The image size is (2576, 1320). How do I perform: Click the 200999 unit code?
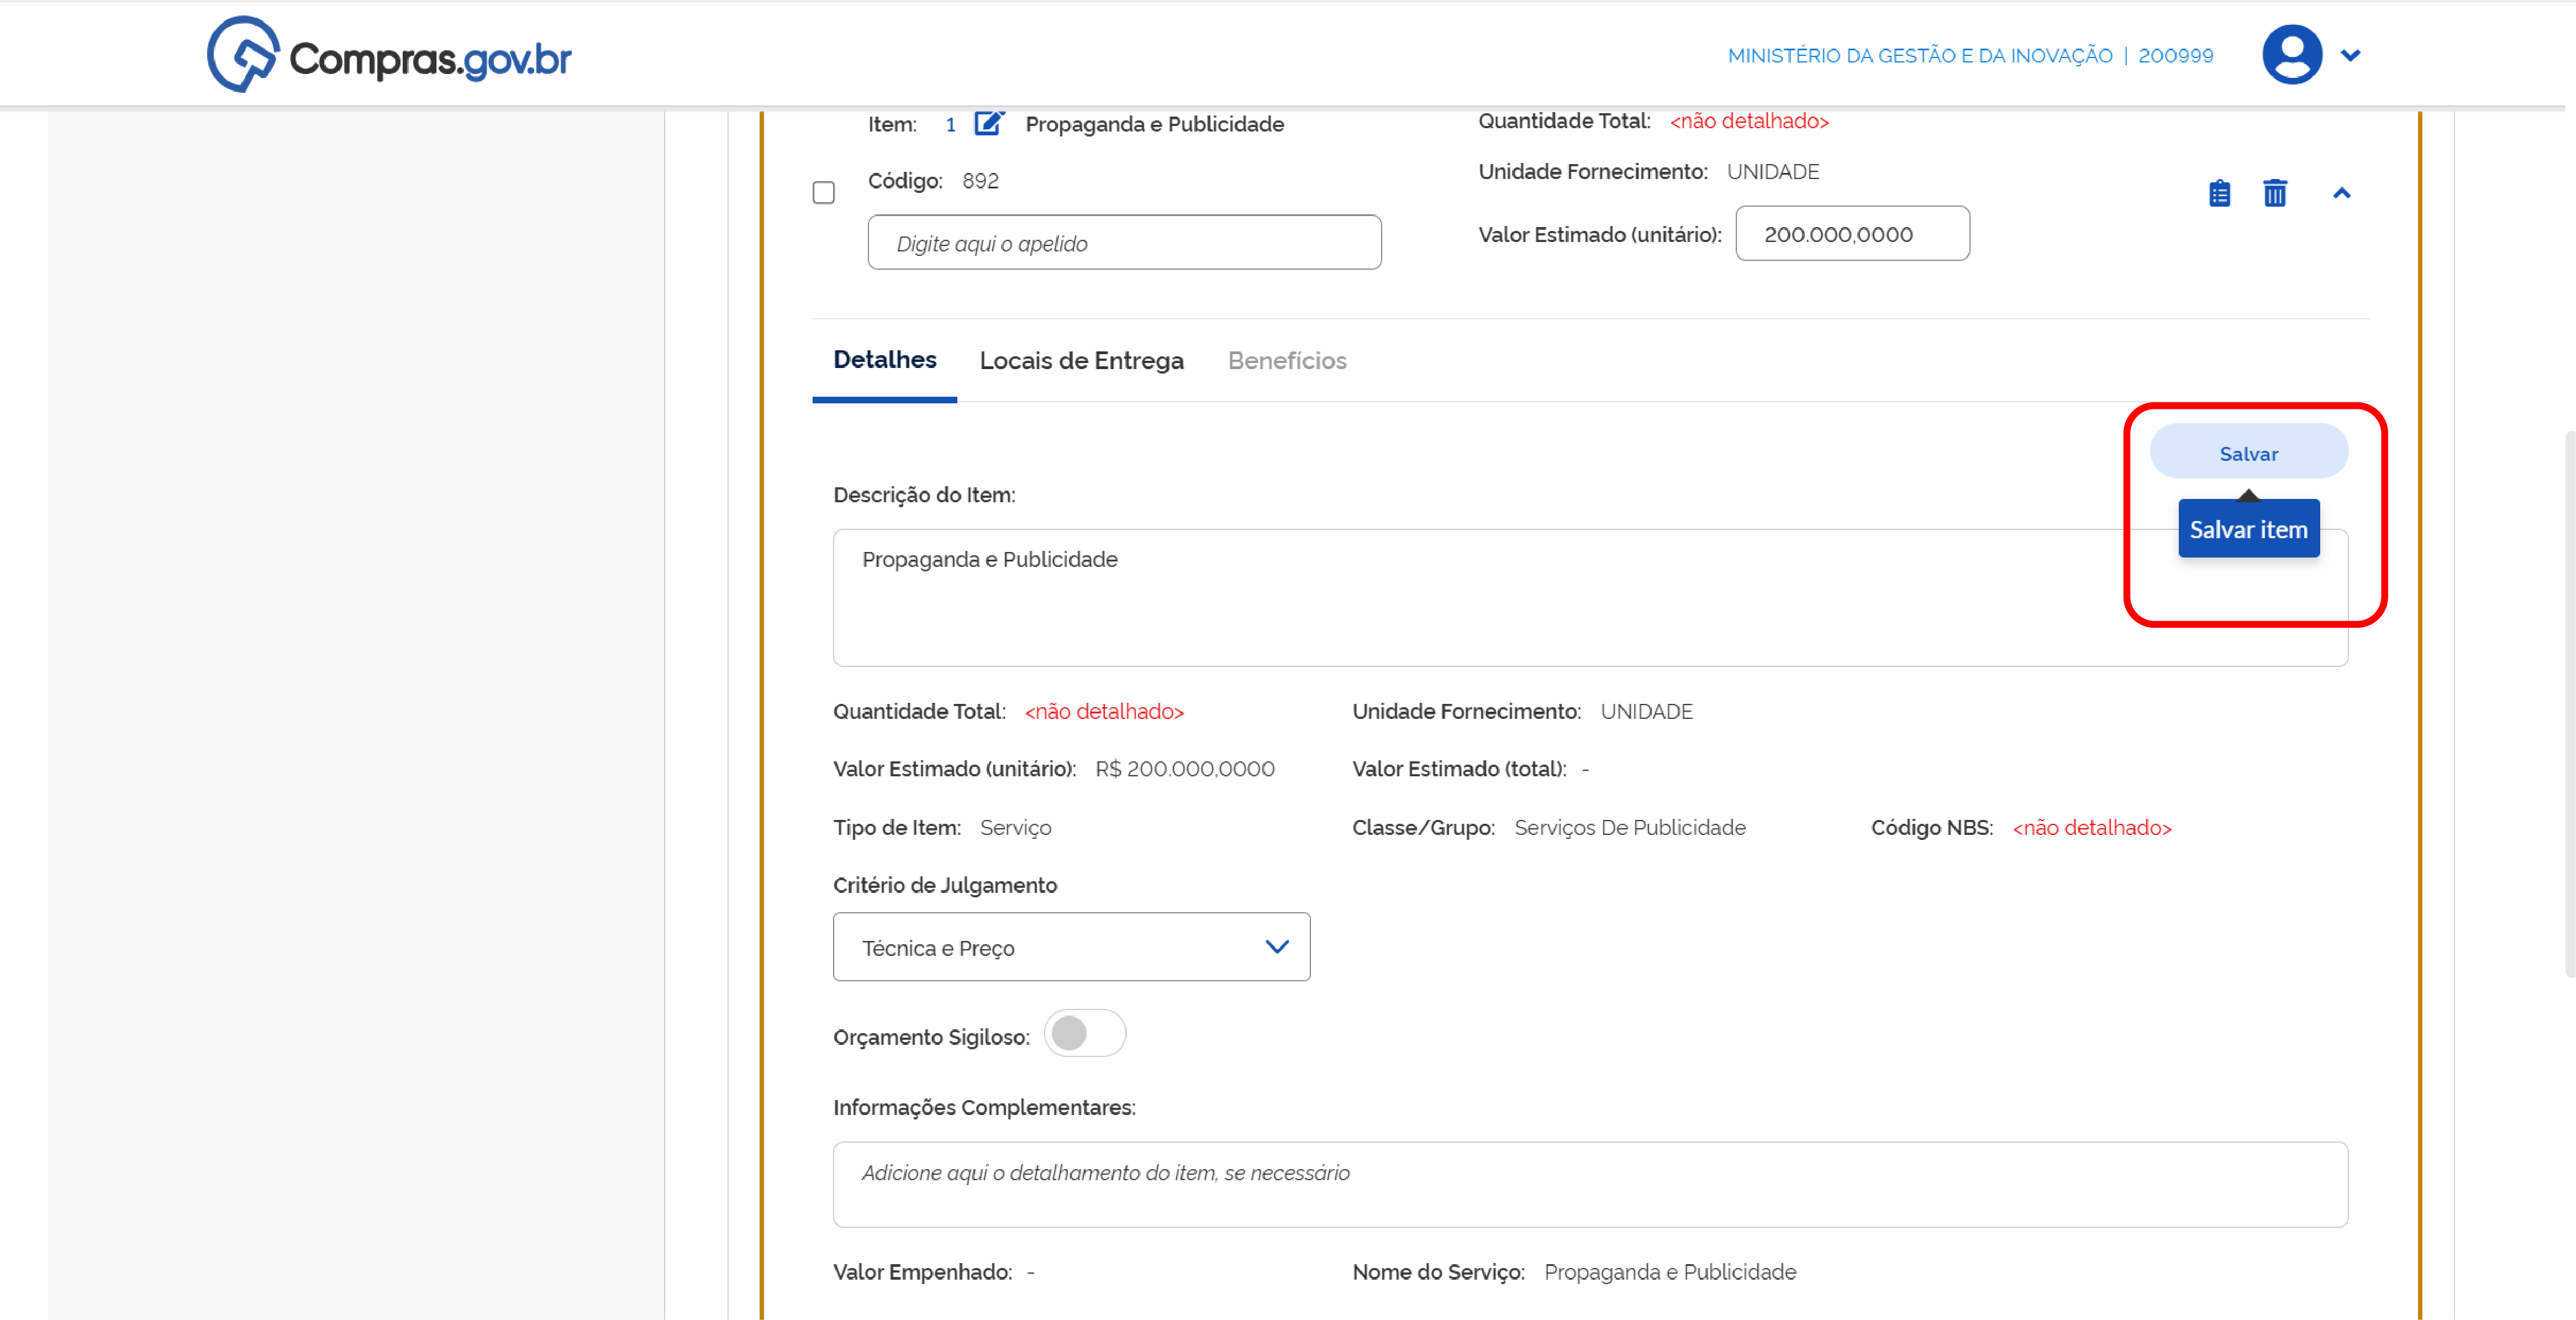tap(2176, 56)
